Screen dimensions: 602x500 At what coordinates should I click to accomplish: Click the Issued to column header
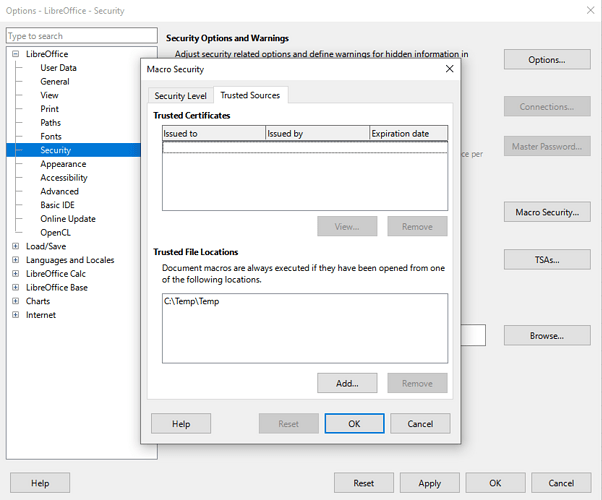pos(213,133)
